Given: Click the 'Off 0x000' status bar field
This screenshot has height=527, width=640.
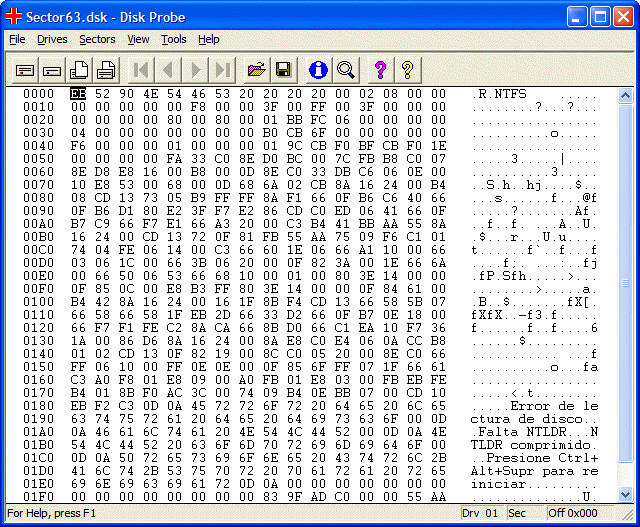Looking at the screenshot, I should [x=580, y=513].
